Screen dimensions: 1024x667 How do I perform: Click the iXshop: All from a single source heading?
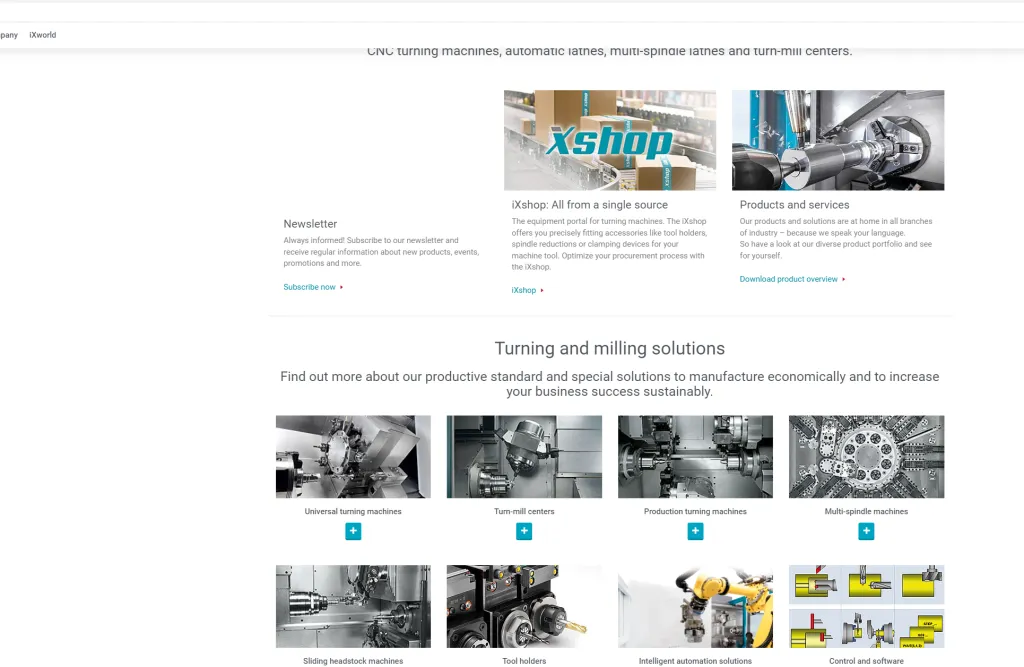590,204
